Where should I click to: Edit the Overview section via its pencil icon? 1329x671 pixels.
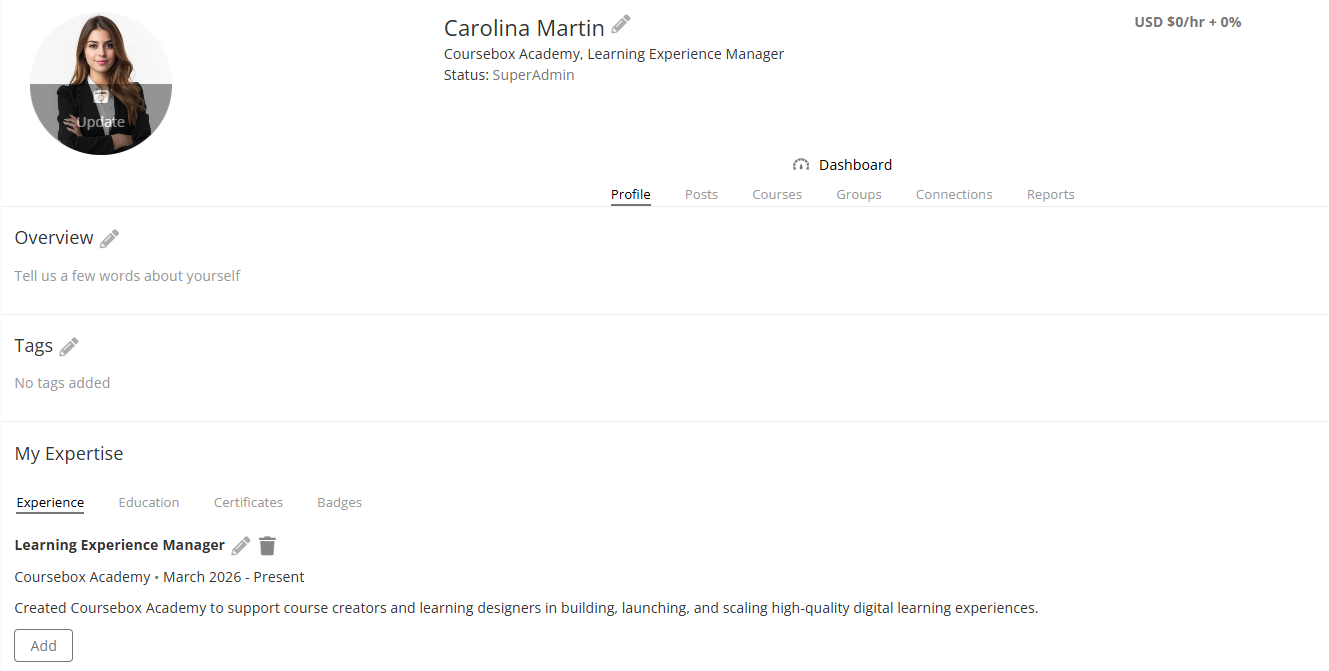coord(109,238)
